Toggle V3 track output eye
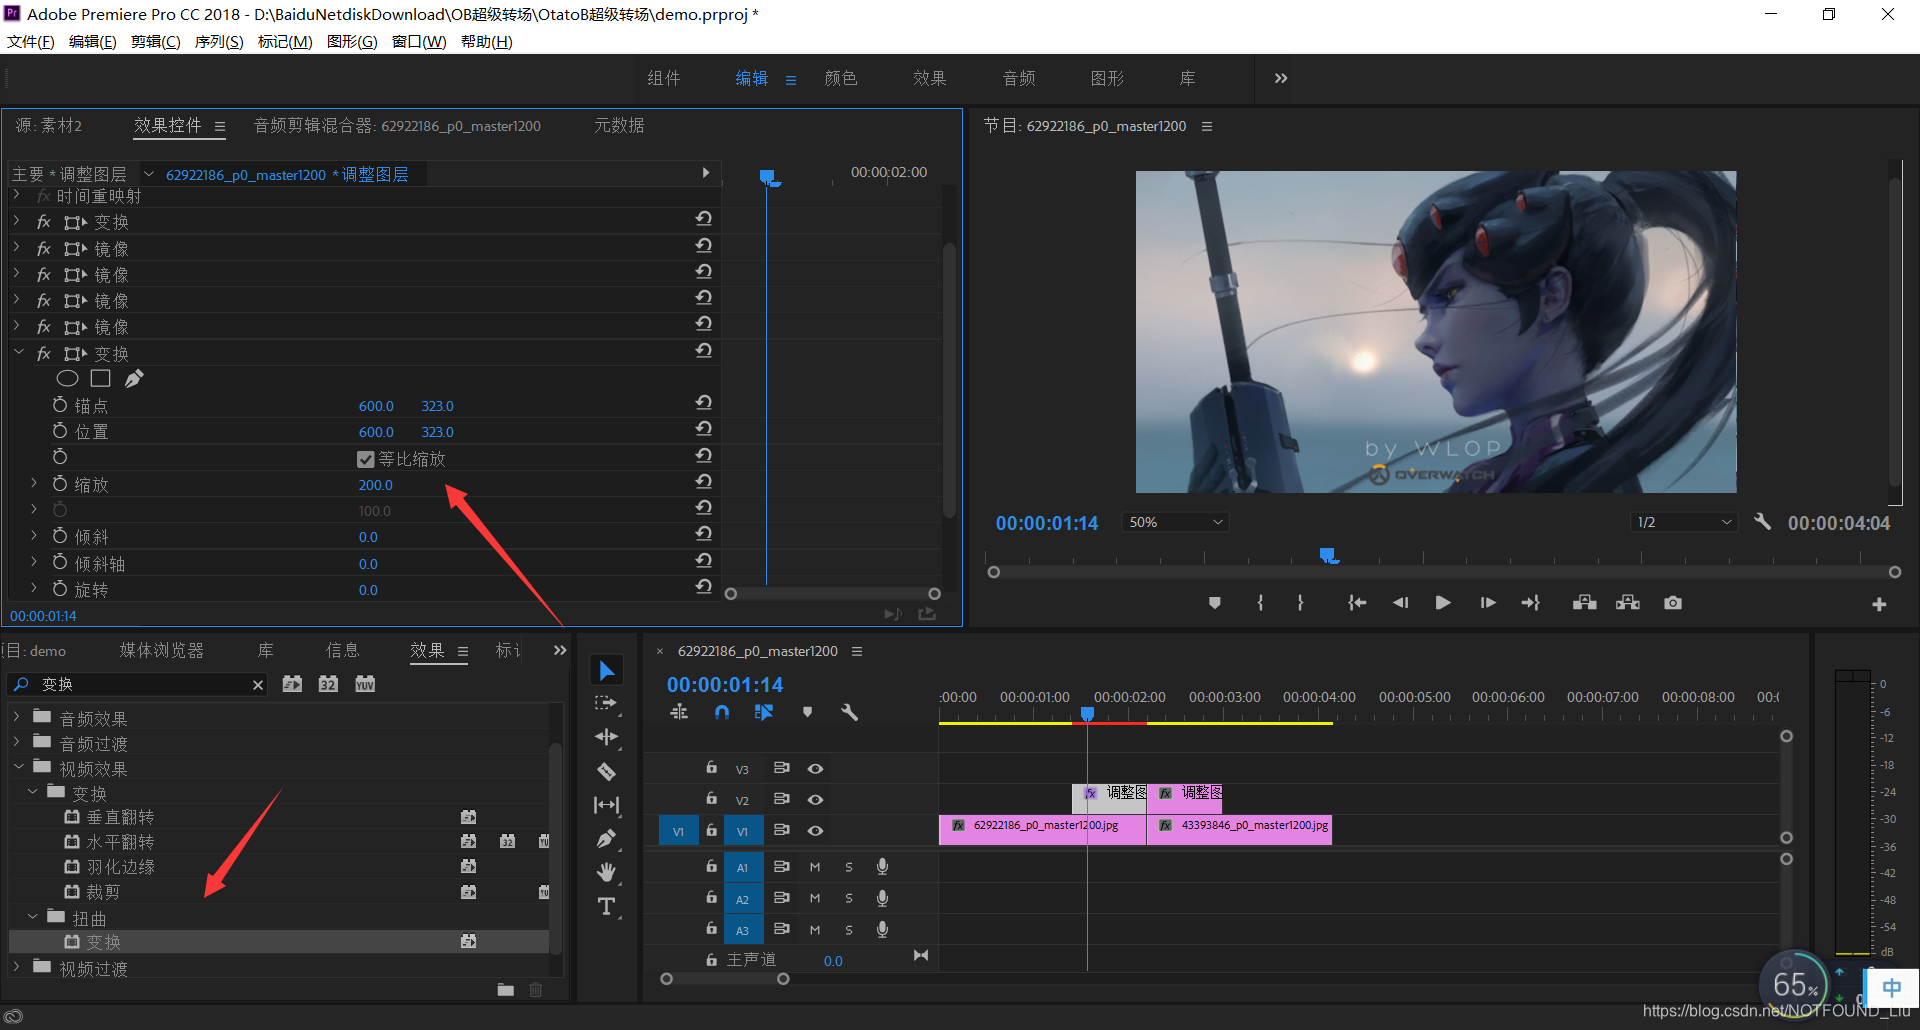This screenshot has height=1030, width=1920. (x=815, y=768)
